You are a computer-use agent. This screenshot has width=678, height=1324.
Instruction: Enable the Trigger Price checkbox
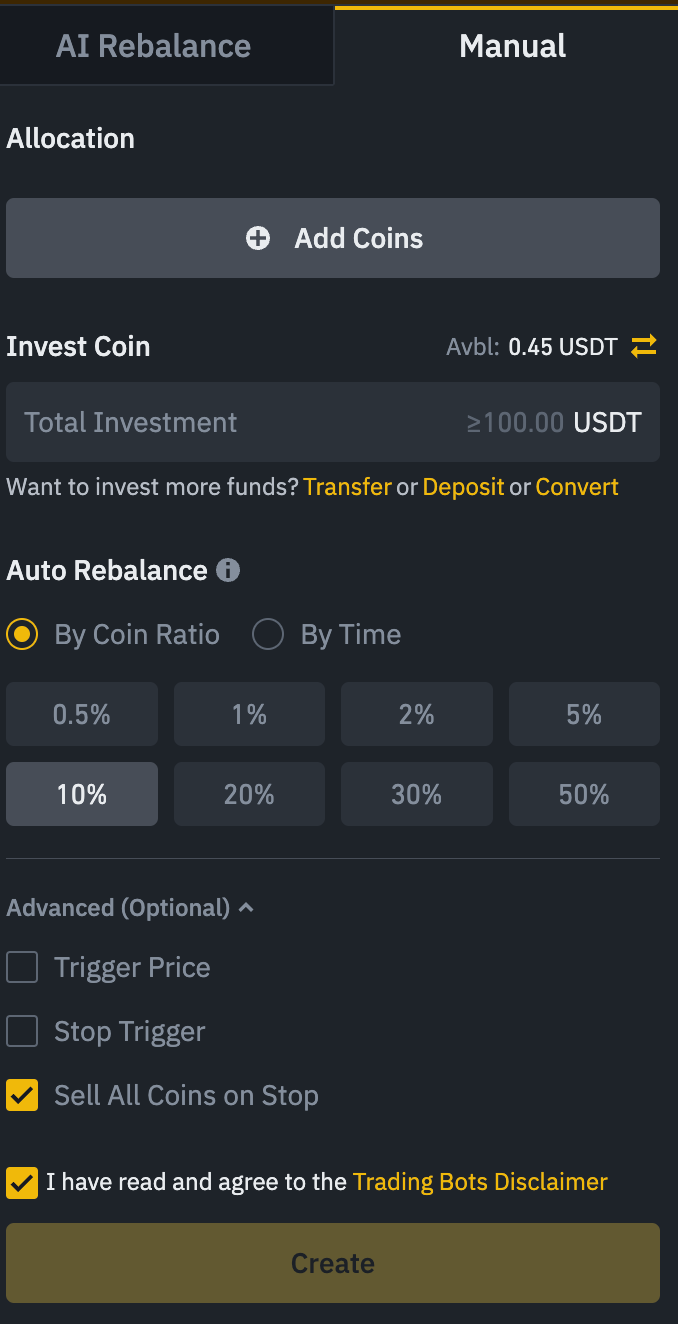[x=22, y=967]
